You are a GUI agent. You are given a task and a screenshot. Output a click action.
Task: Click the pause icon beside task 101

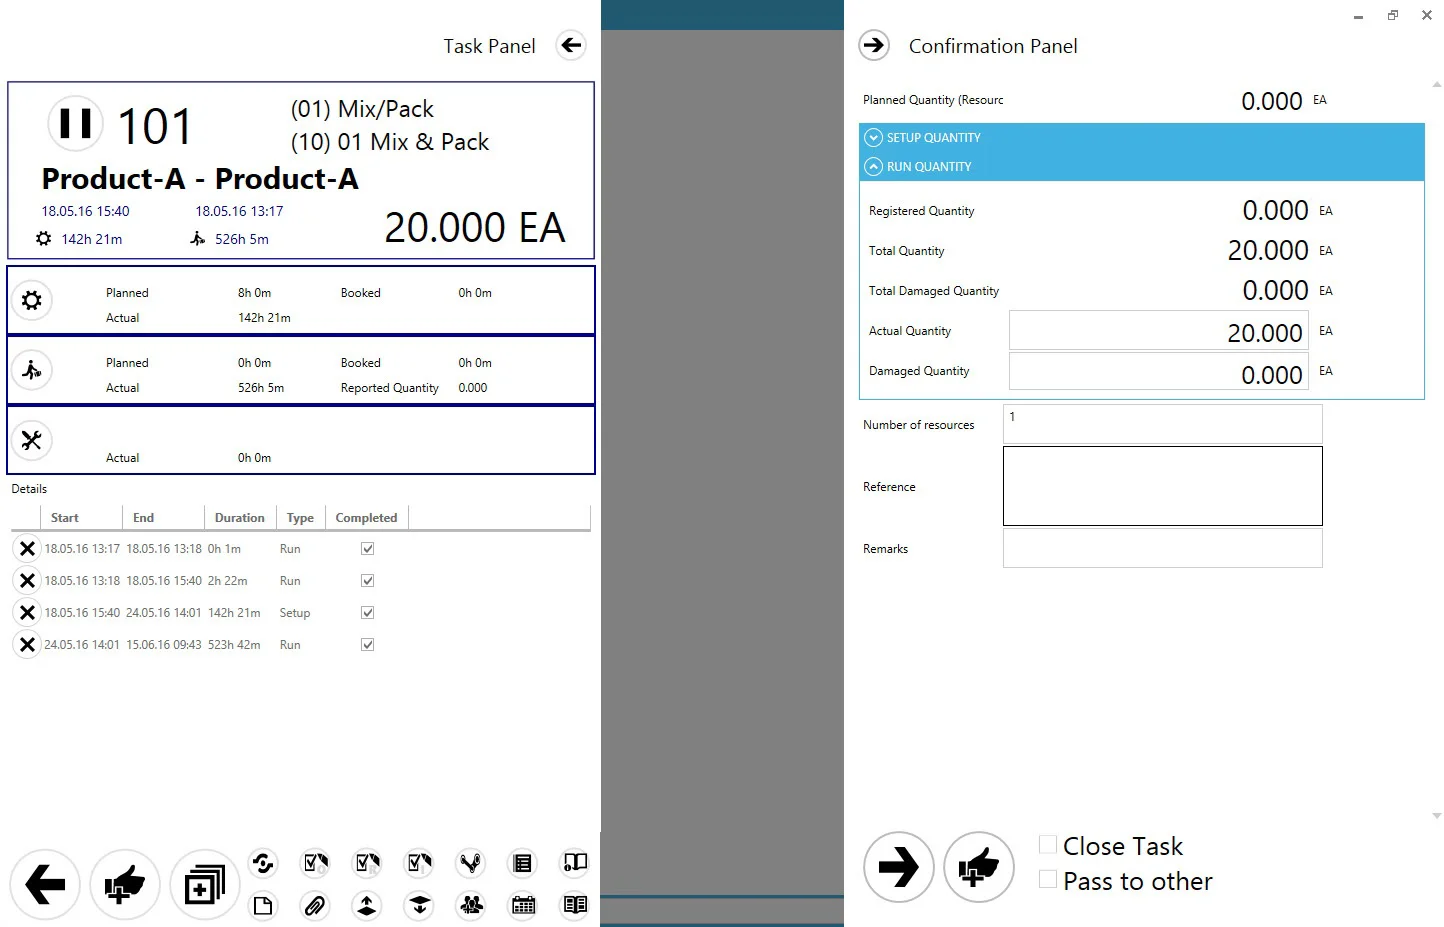75,124
